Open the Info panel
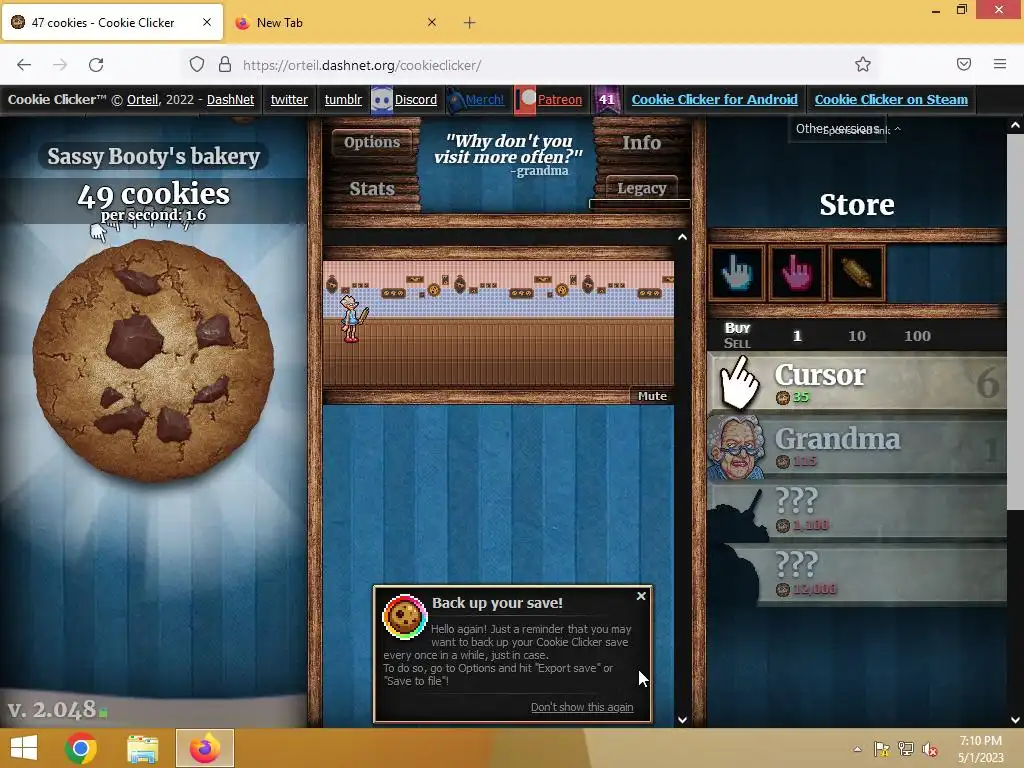This screenshot has height=768, width=1024. tap(641, 142)
